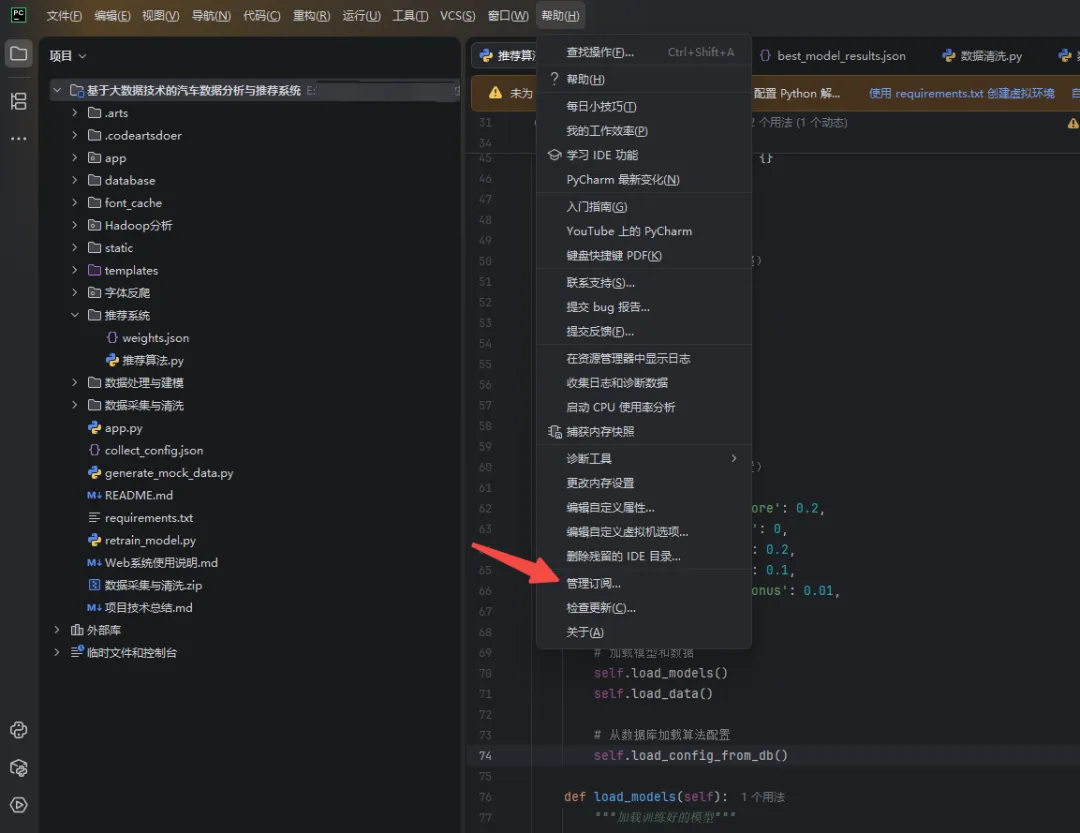The width and height of the screenshot is (1080, 833).
Task: Collapse the 推荐系统 folder chevron
Action: coord(74,315)
